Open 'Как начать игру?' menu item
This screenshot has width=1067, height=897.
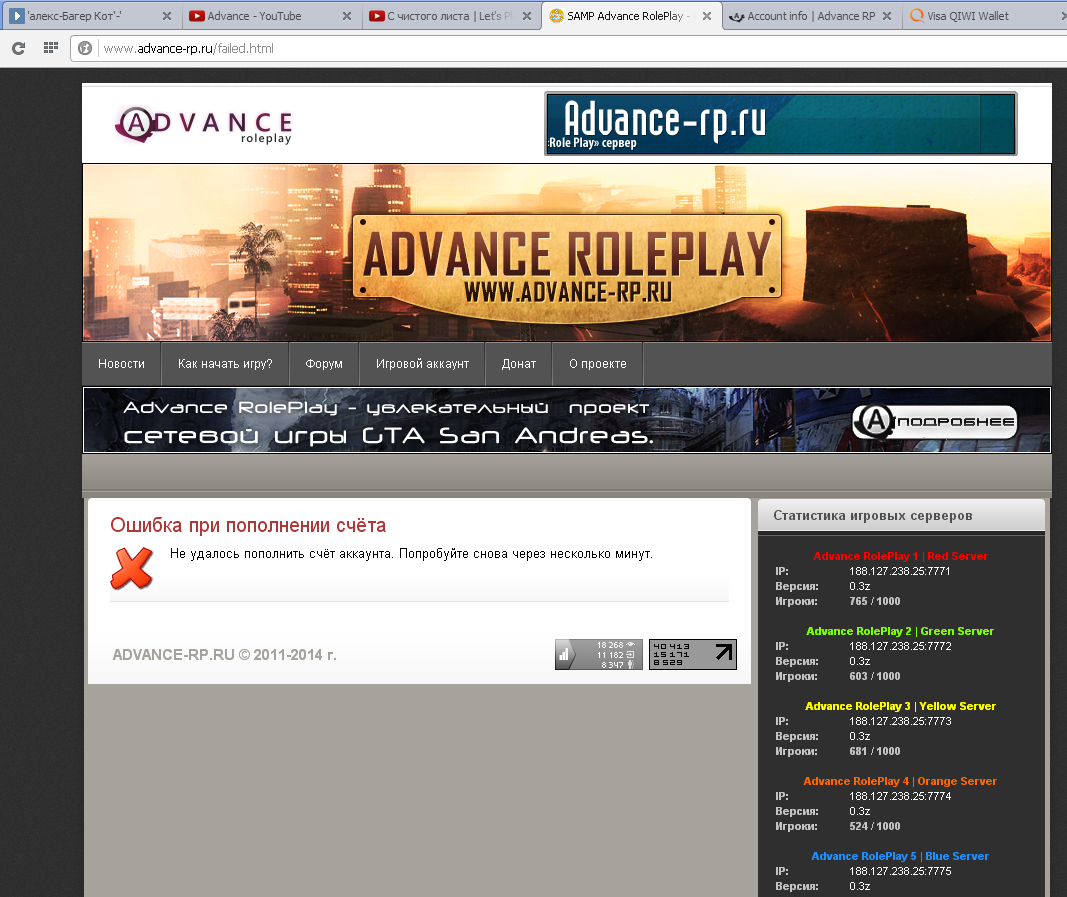225,364
